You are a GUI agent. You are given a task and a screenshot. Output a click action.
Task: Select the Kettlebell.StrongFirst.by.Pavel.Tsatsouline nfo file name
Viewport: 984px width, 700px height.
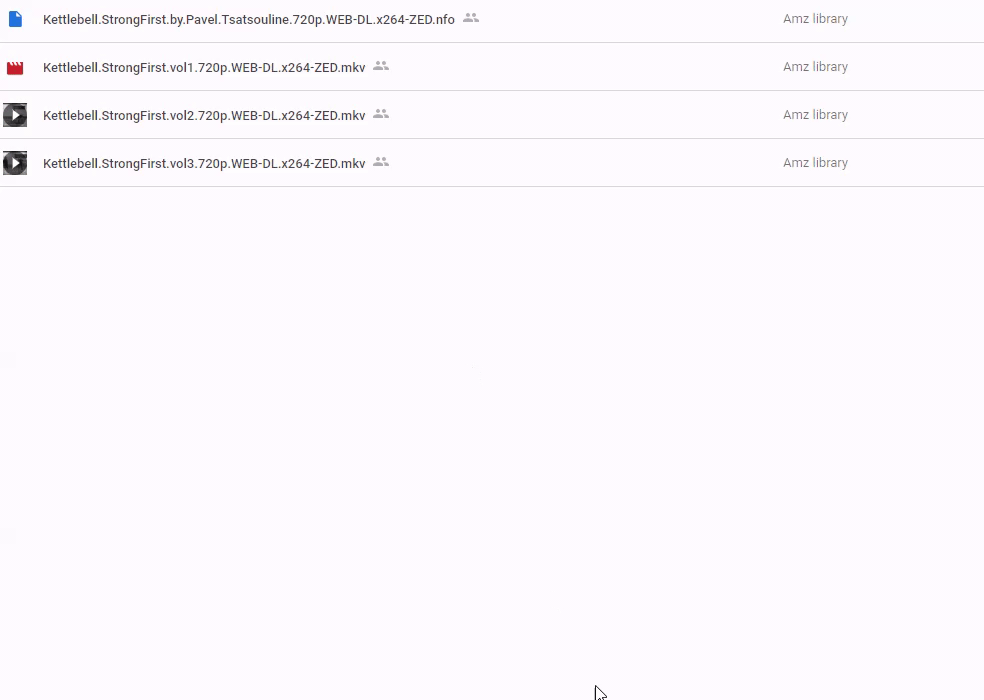point(249,19)
